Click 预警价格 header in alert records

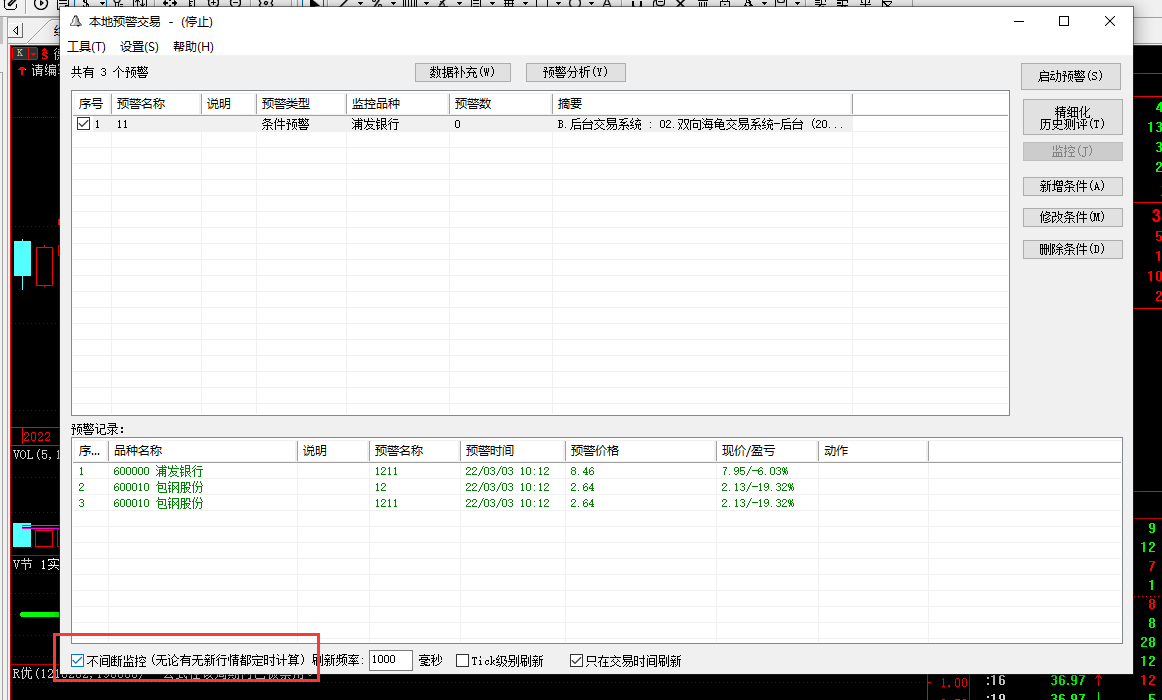point(640,450)
